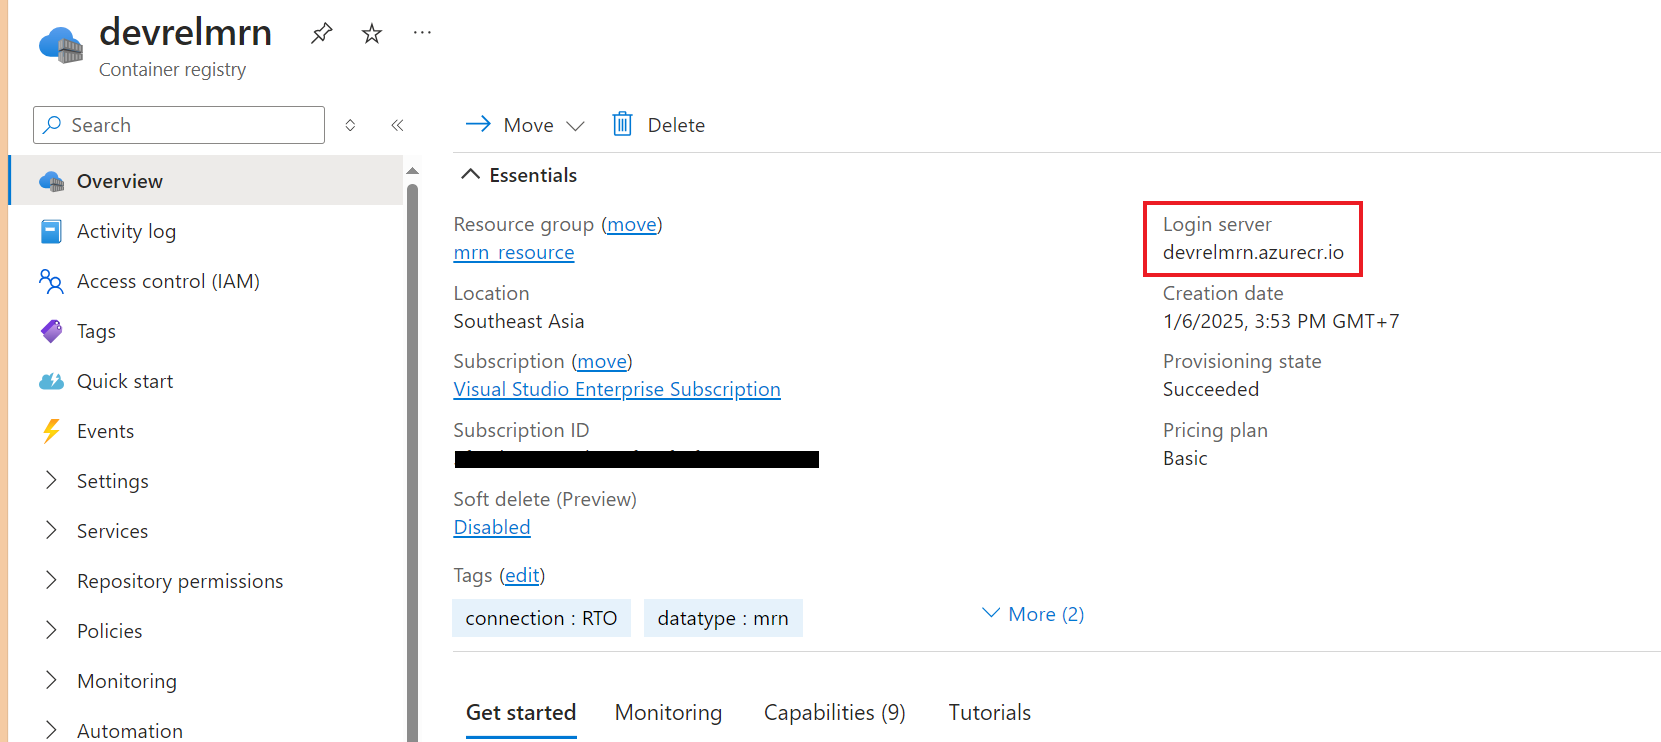
Task: Open the Move dropdown menu
Action: point(525,125)
